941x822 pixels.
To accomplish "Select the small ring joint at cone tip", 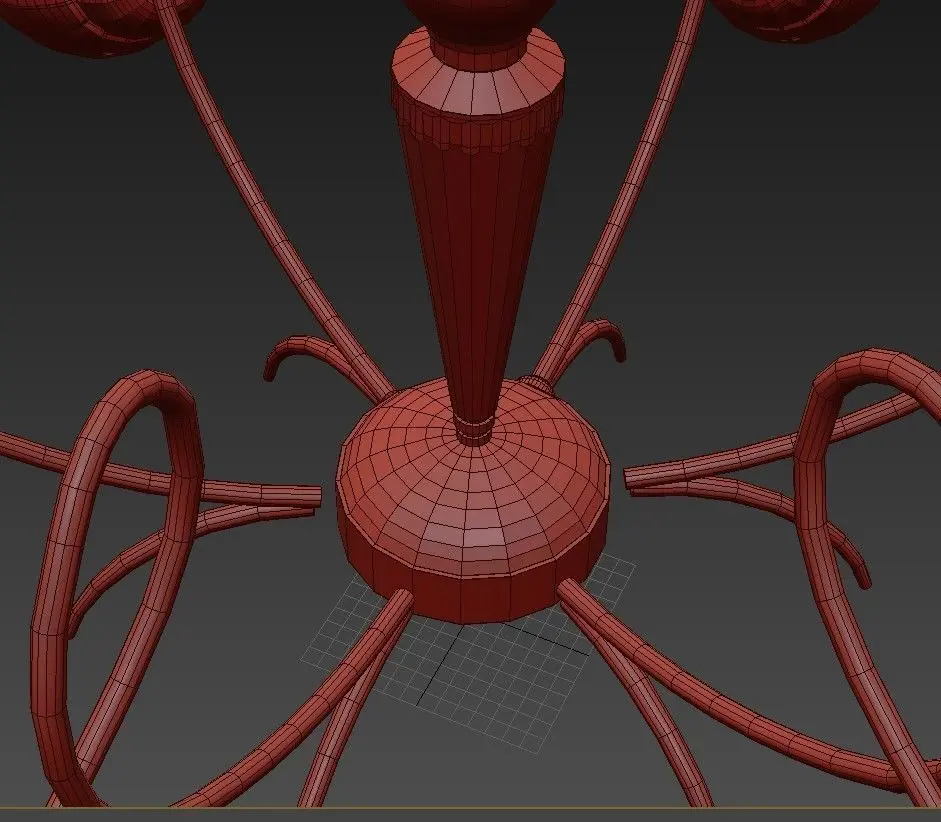I will [473, 431].
